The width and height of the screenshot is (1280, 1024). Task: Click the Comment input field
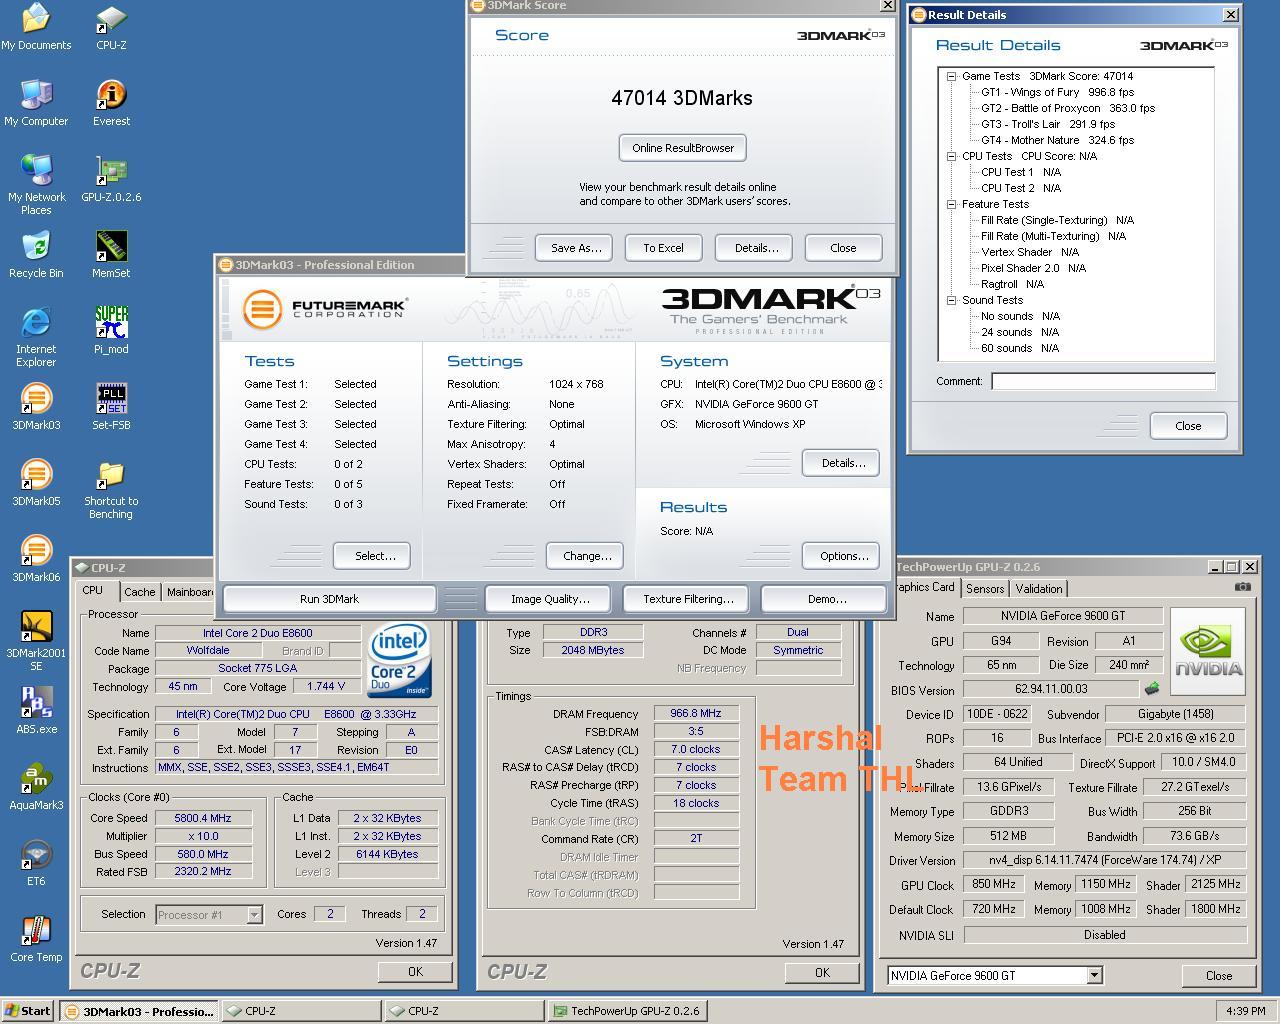1104,381
